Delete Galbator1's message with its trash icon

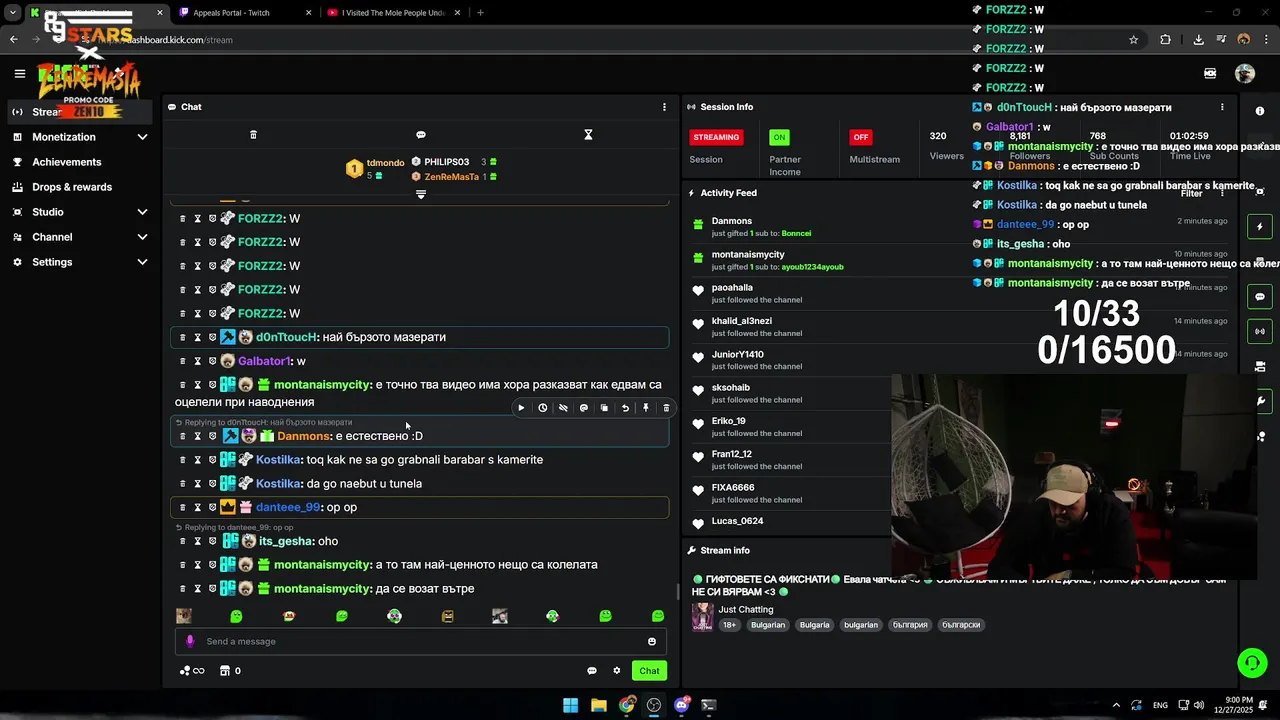point(182,361)
